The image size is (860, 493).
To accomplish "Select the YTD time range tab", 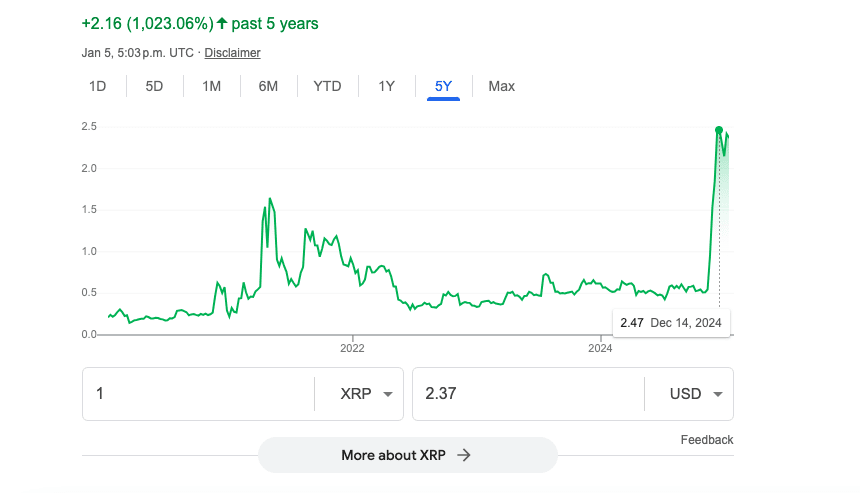I will point(327,86).
